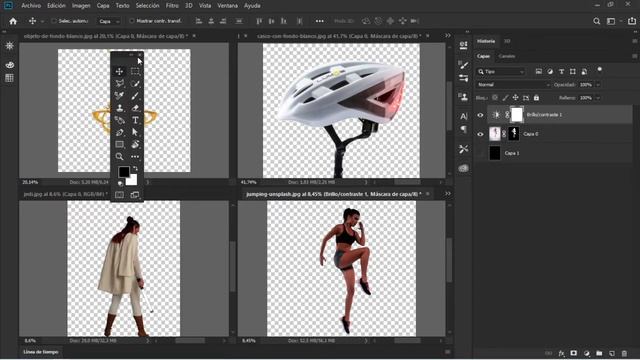Select the Lasso tool in toolbox
The width and height of the screenshot is (640, 360).
click(x=119, y=84)
